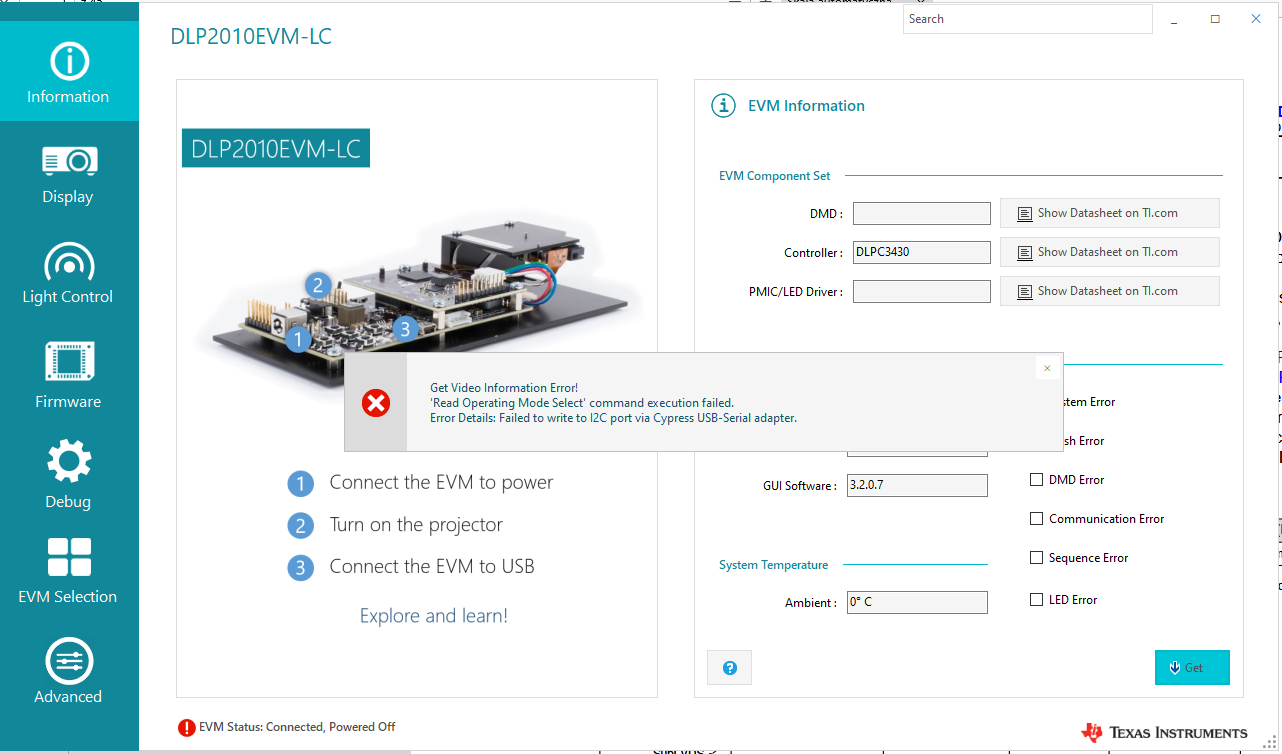
Task: Switch to EVM Selection
Action: (x=69, y=571)
